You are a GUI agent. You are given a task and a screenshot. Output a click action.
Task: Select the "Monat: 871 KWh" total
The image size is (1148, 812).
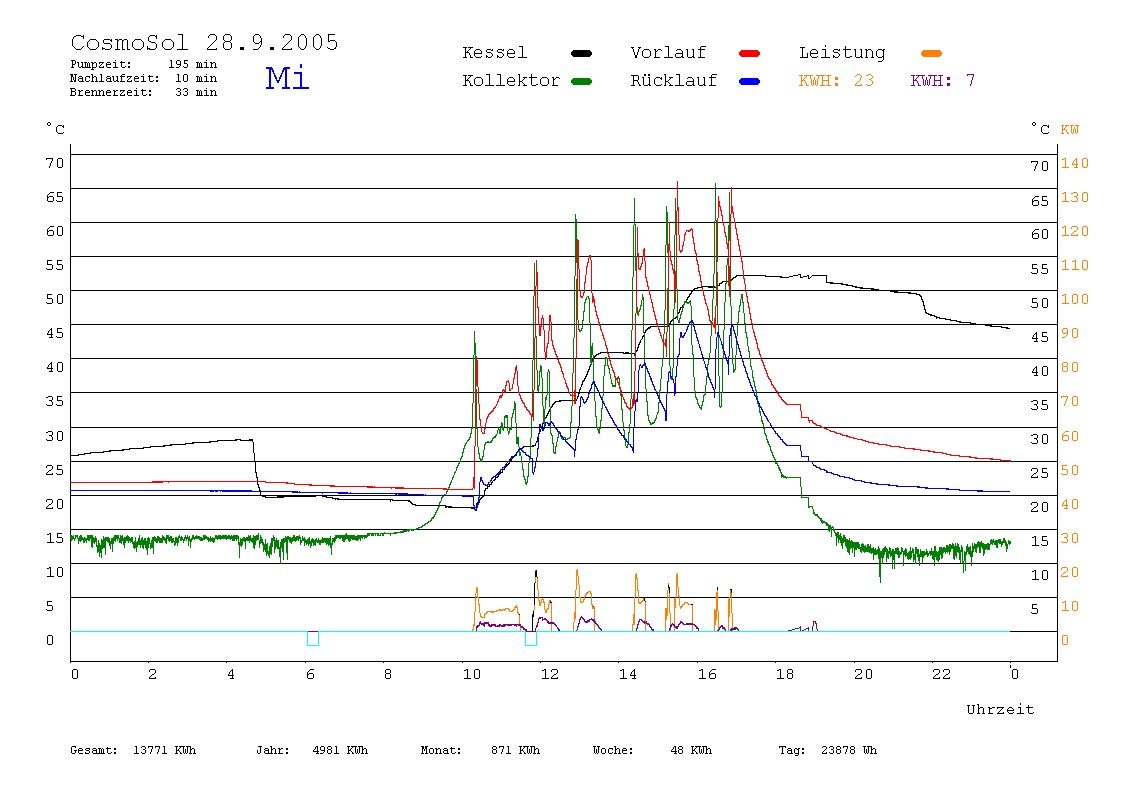(x=480, y=750)
